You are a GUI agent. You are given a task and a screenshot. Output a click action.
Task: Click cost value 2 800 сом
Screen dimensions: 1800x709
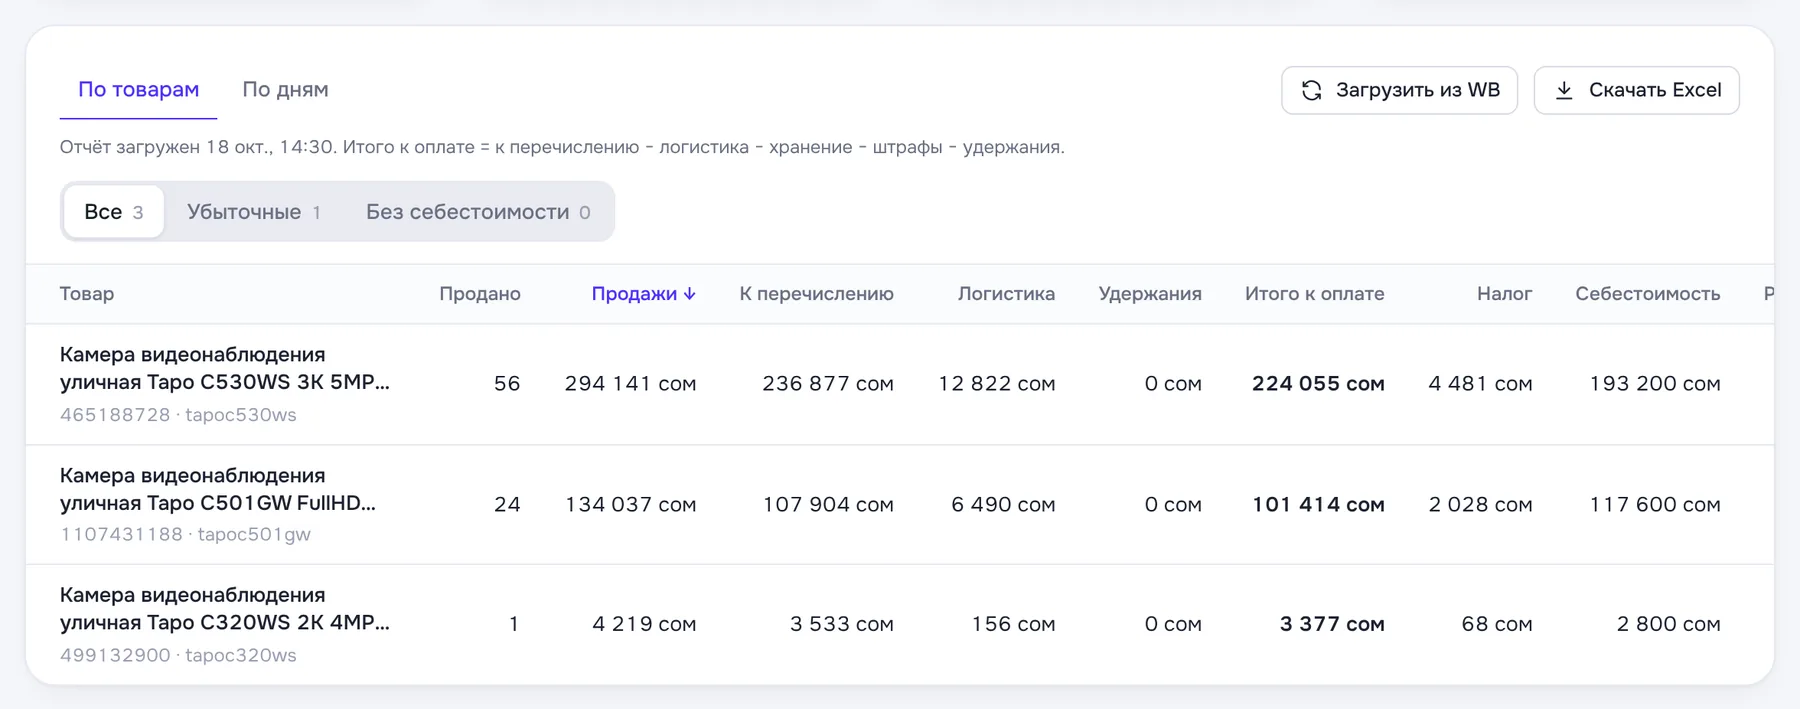click(x=1668, y=624)
